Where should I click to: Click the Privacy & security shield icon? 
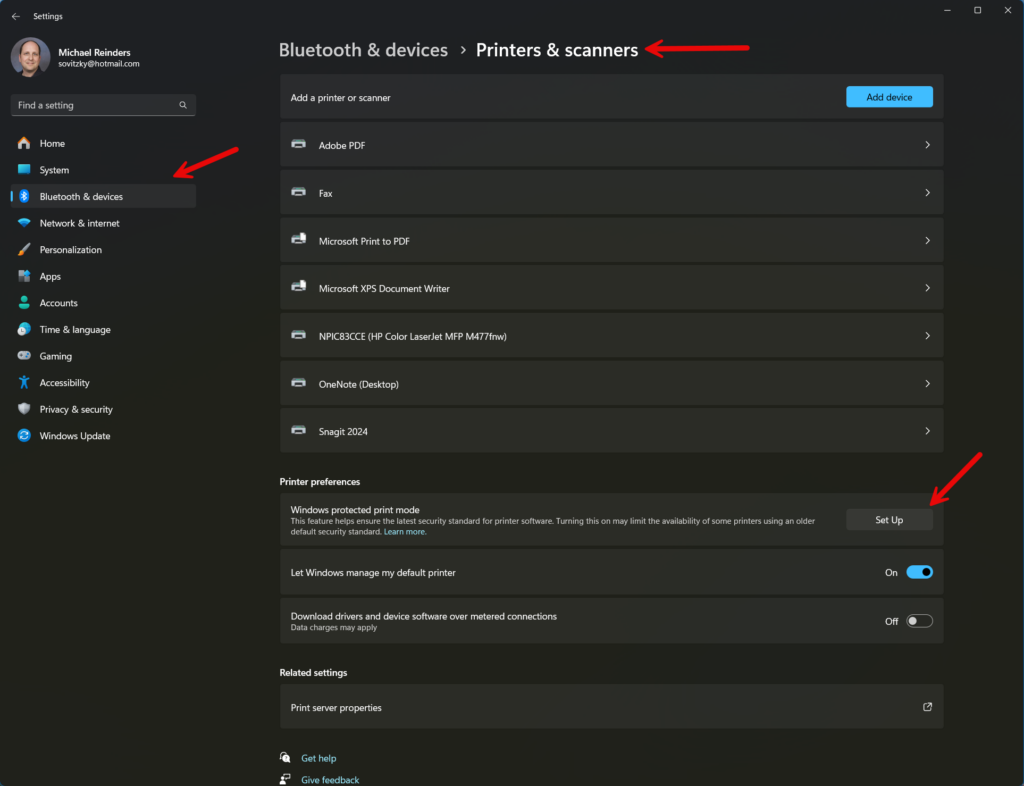pyautogui.click(x=24, y=409)
